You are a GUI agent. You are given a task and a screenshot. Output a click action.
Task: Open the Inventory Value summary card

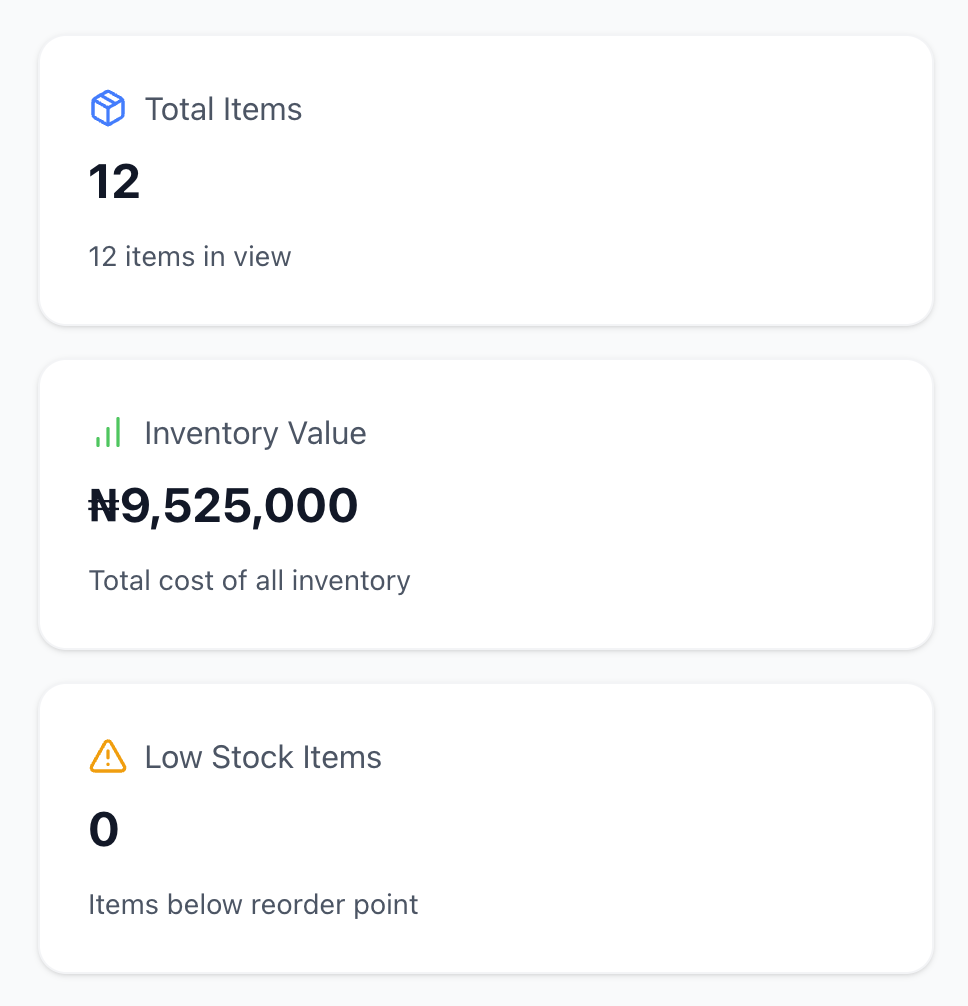pos(486,505)
